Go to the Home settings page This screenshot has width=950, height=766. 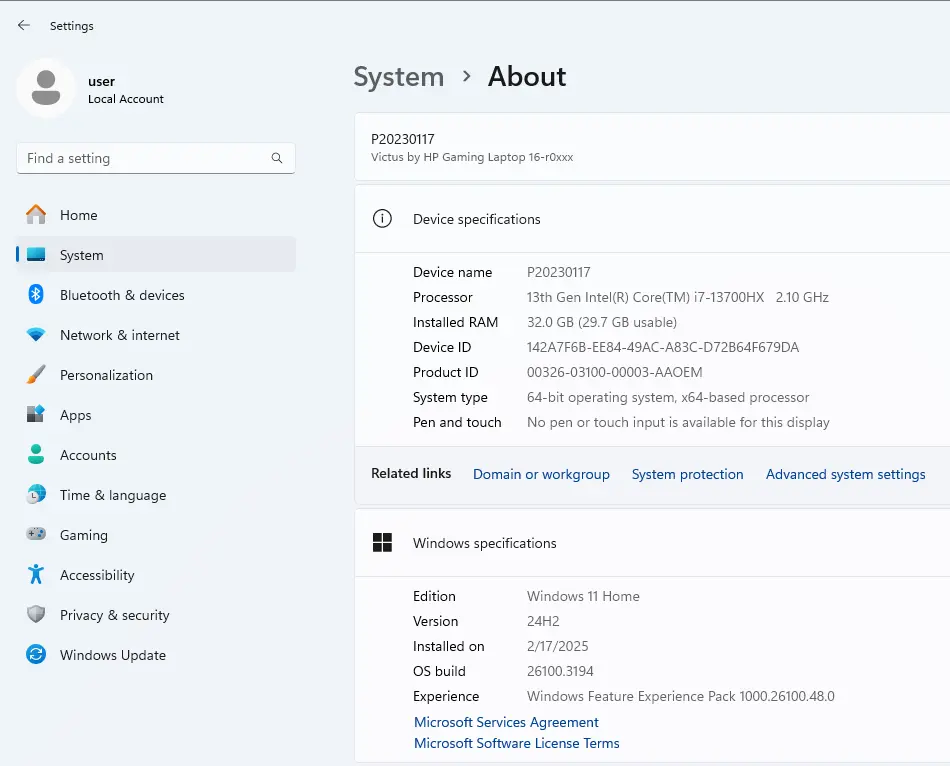(78, 215)
